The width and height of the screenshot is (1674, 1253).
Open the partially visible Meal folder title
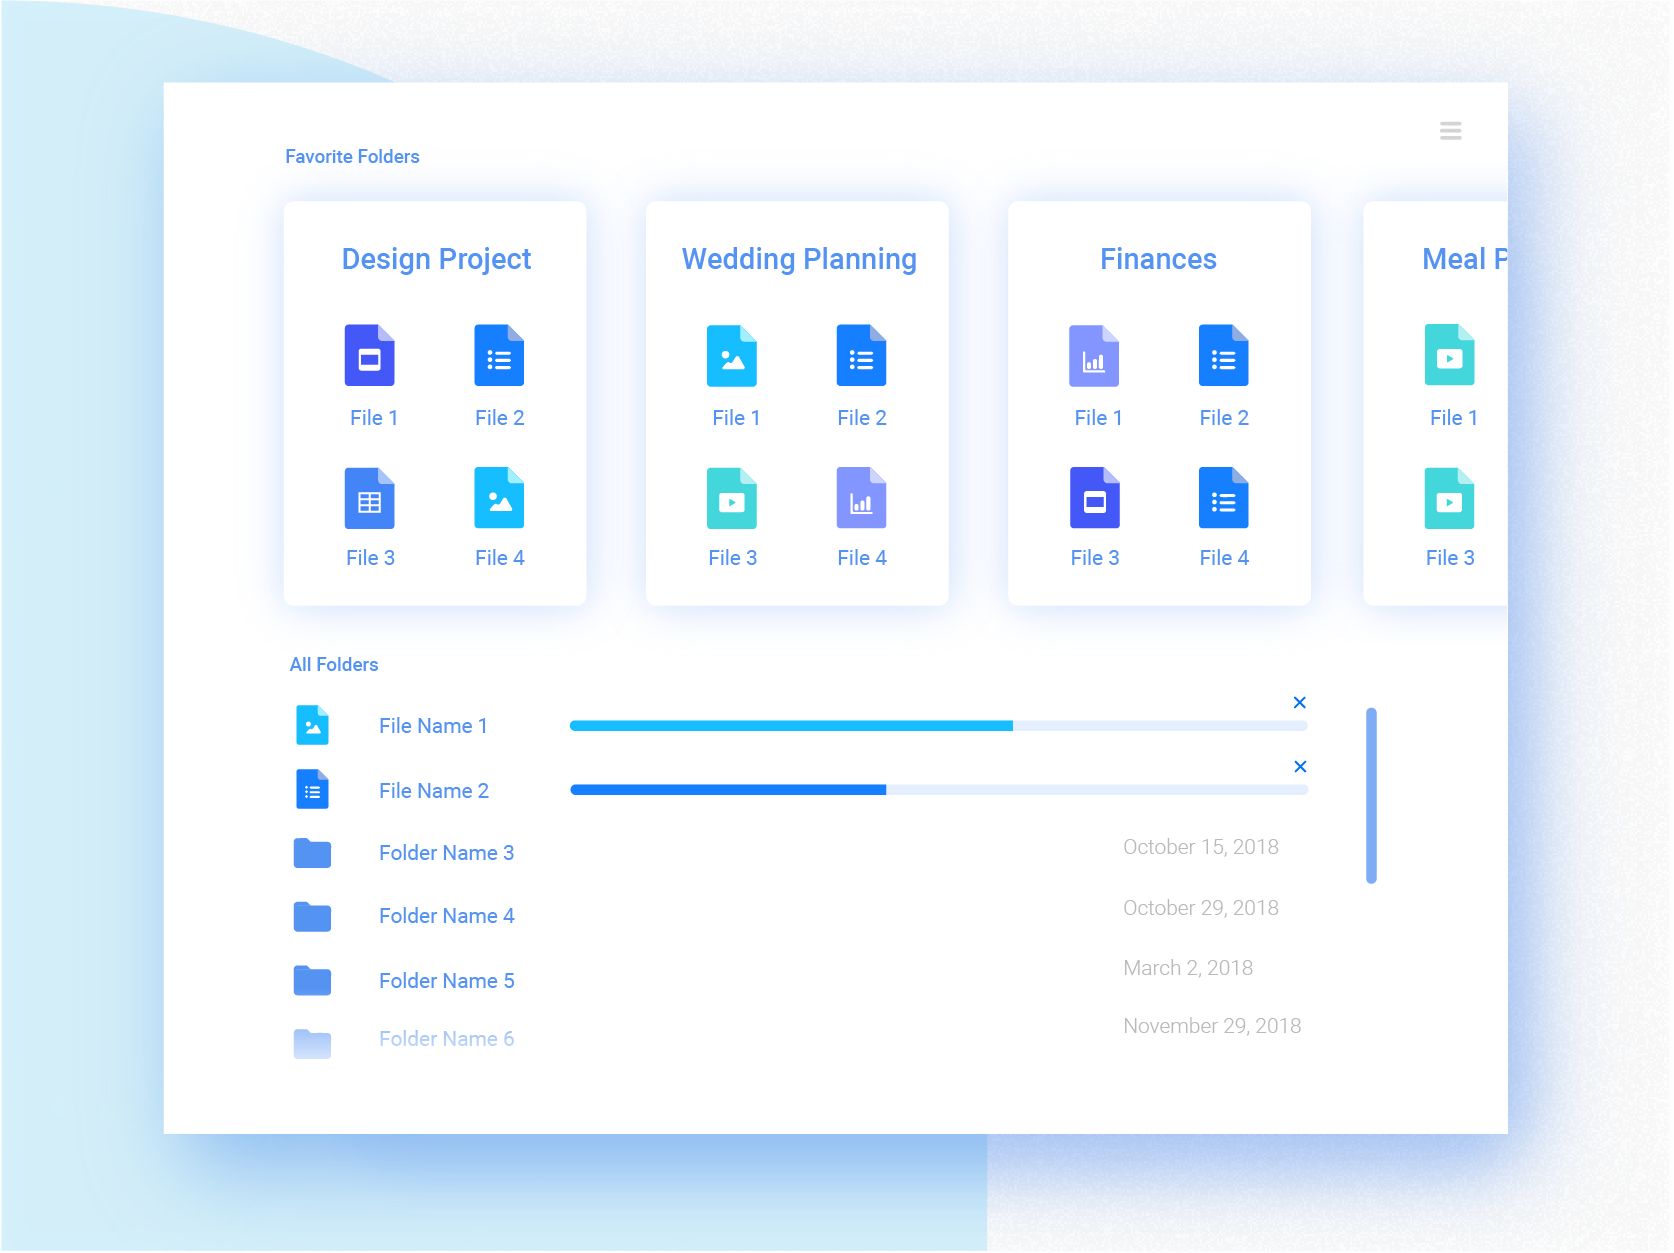[1464, 259]
